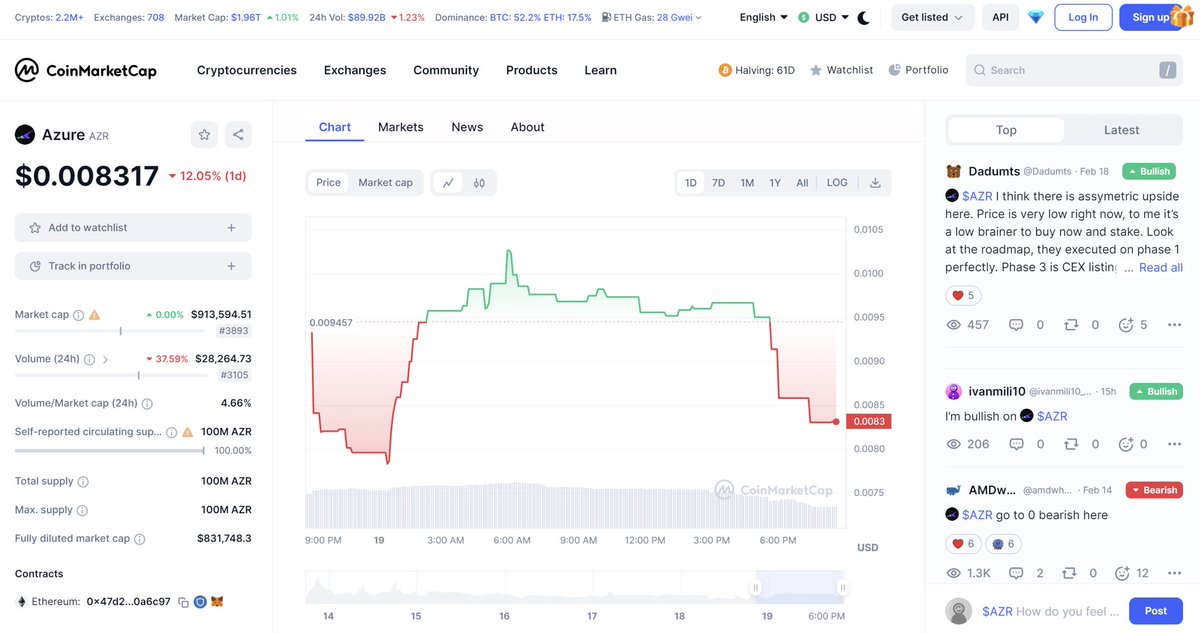The width and height of the screenshot is (1200, 633).
Task: Click Total supply info icon
Action: (x=82, y=482)
